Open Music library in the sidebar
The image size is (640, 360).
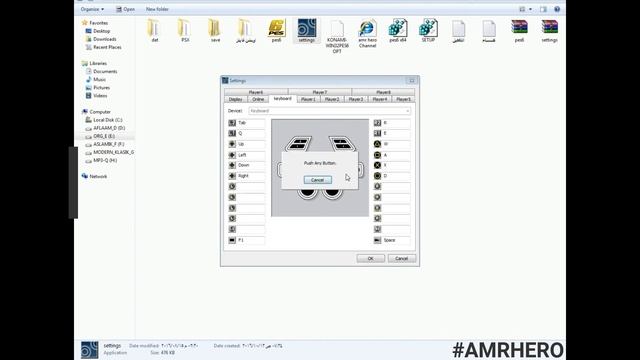click(x=96, y=80)
